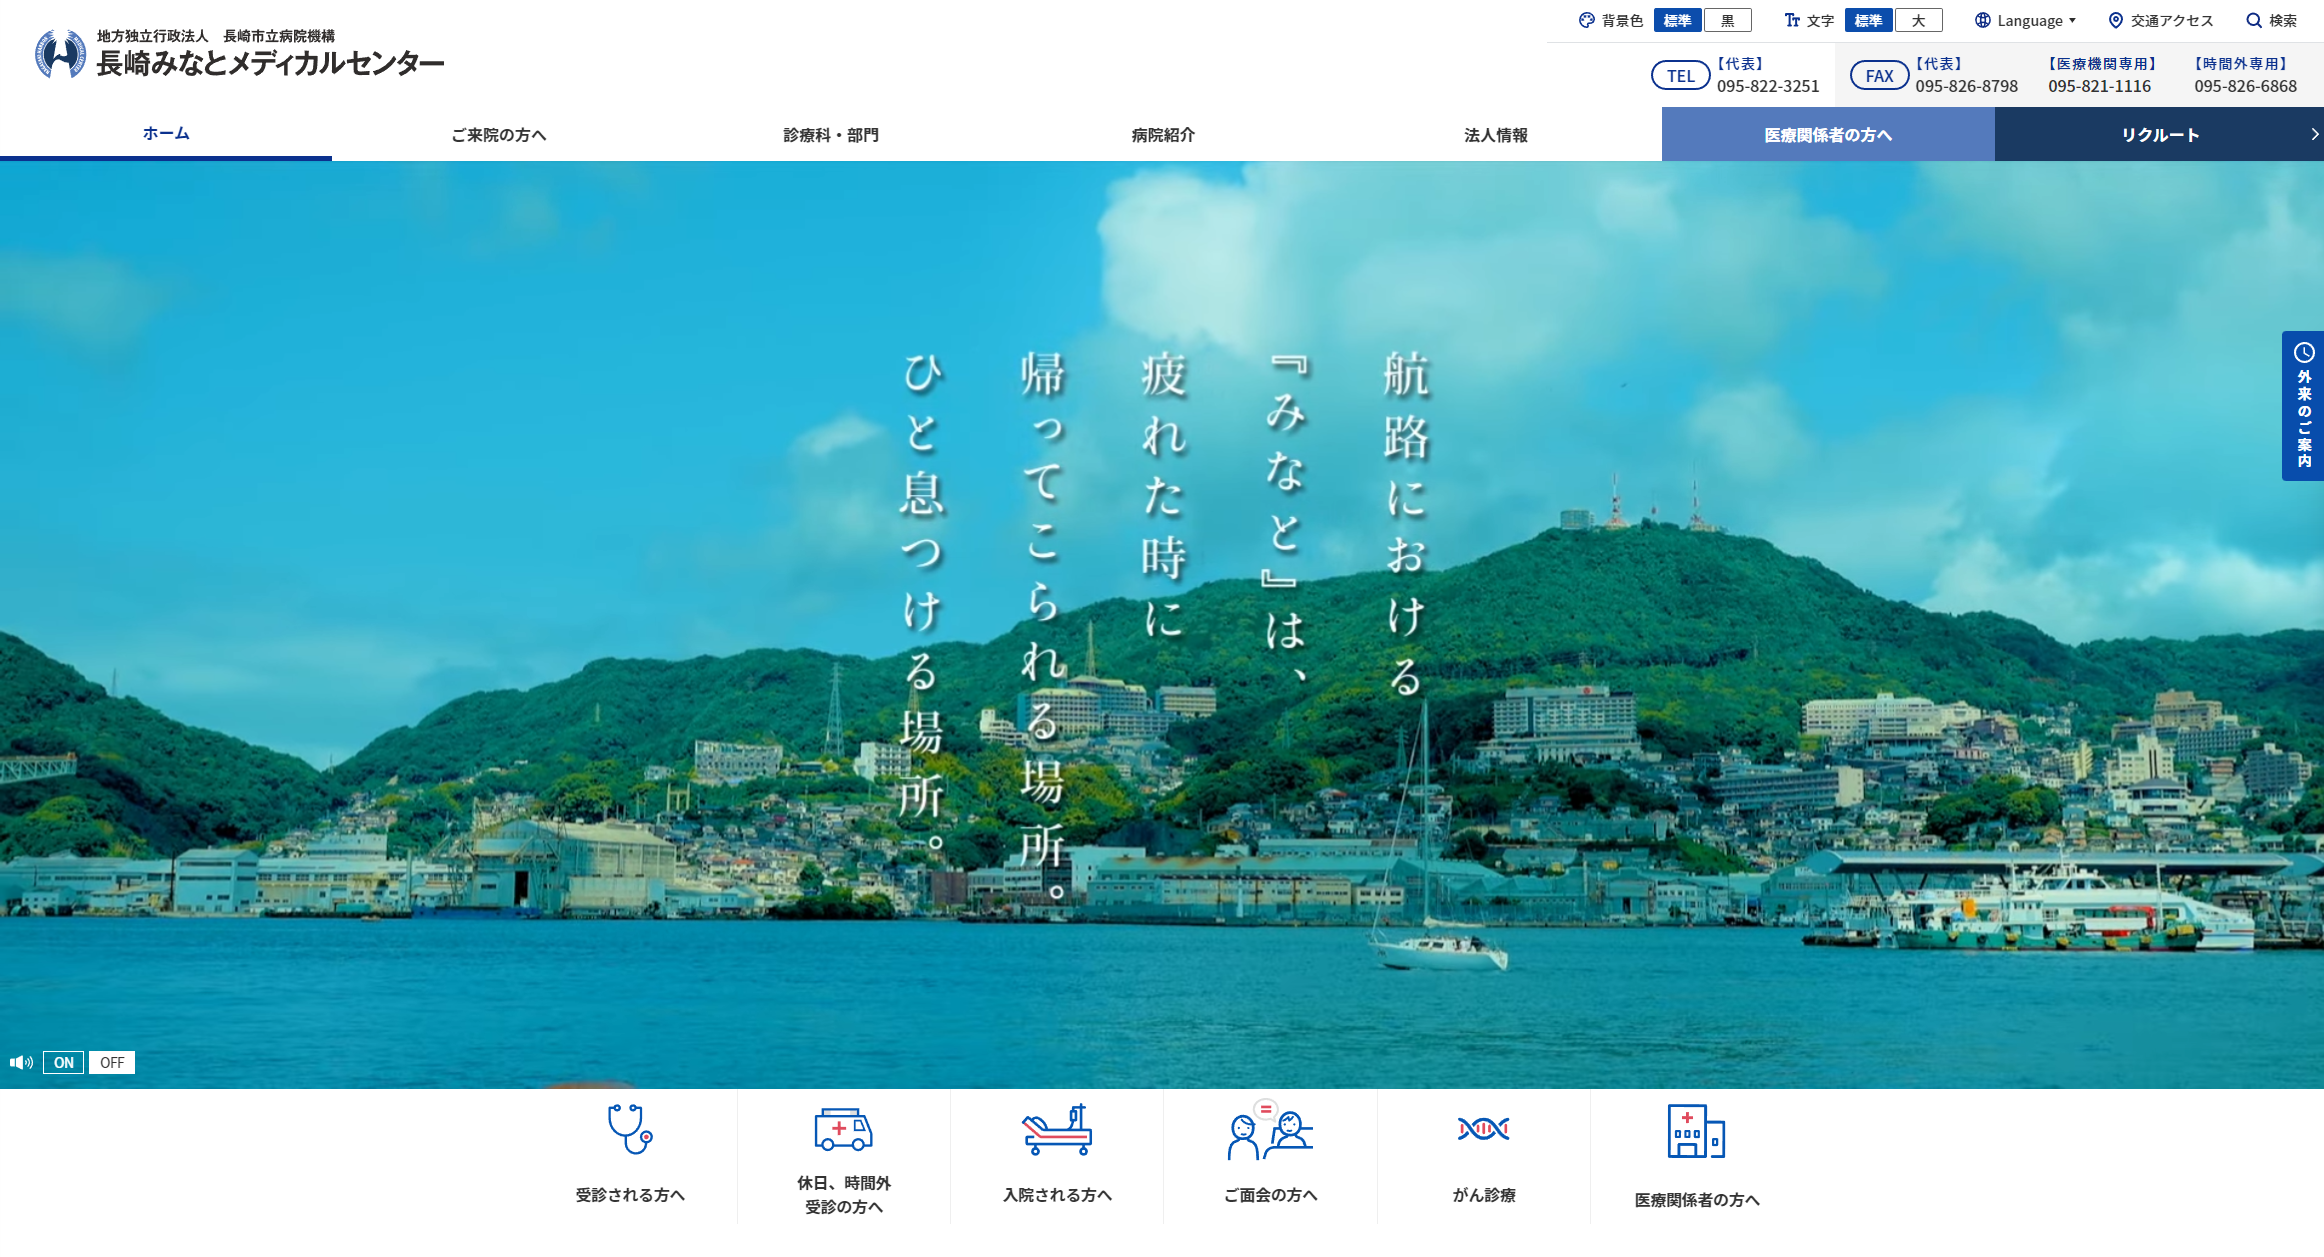The image size is (2324, 1257).
Task: Open the 外来のご案内 side tab
Action: click(x=2303, y=406)
